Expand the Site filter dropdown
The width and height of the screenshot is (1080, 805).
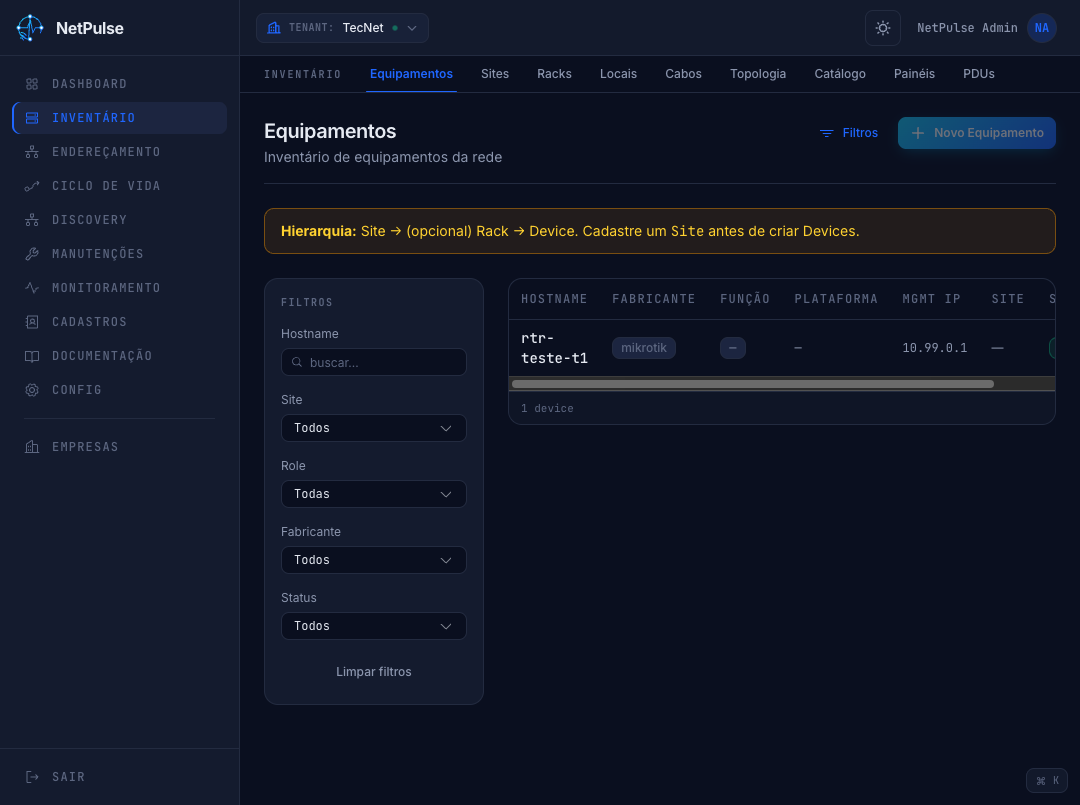pyautogui.click(x=374, y=428)
